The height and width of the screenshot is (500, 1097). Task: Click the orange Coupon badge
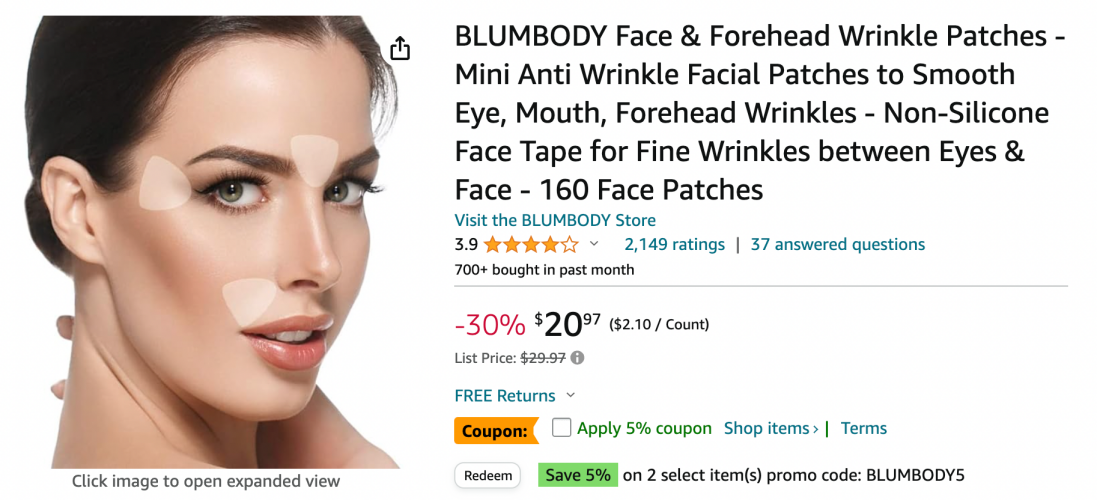pos(496,431)
